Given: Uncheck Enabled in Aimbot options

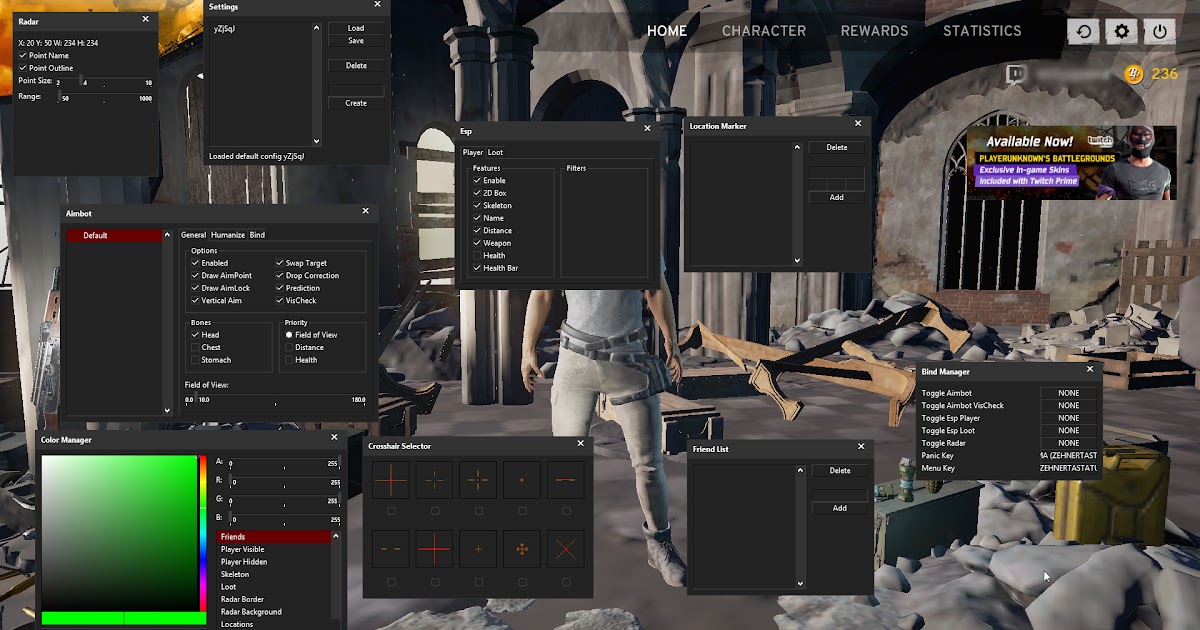Looking at the screenshot, I should pyautogui.click(x=195, y=263).
